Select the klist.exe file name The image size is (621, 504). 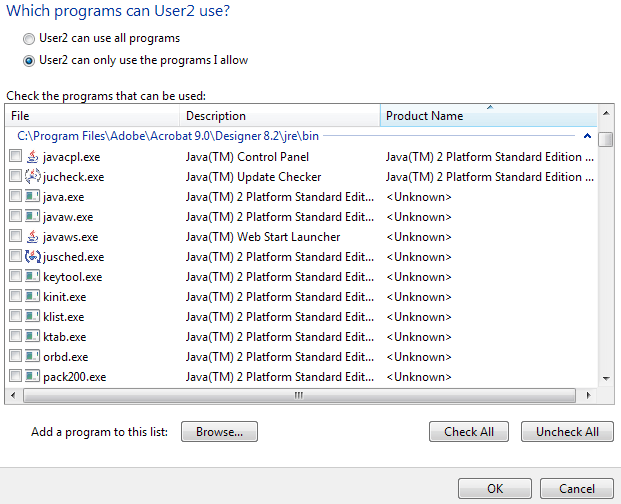63,317
